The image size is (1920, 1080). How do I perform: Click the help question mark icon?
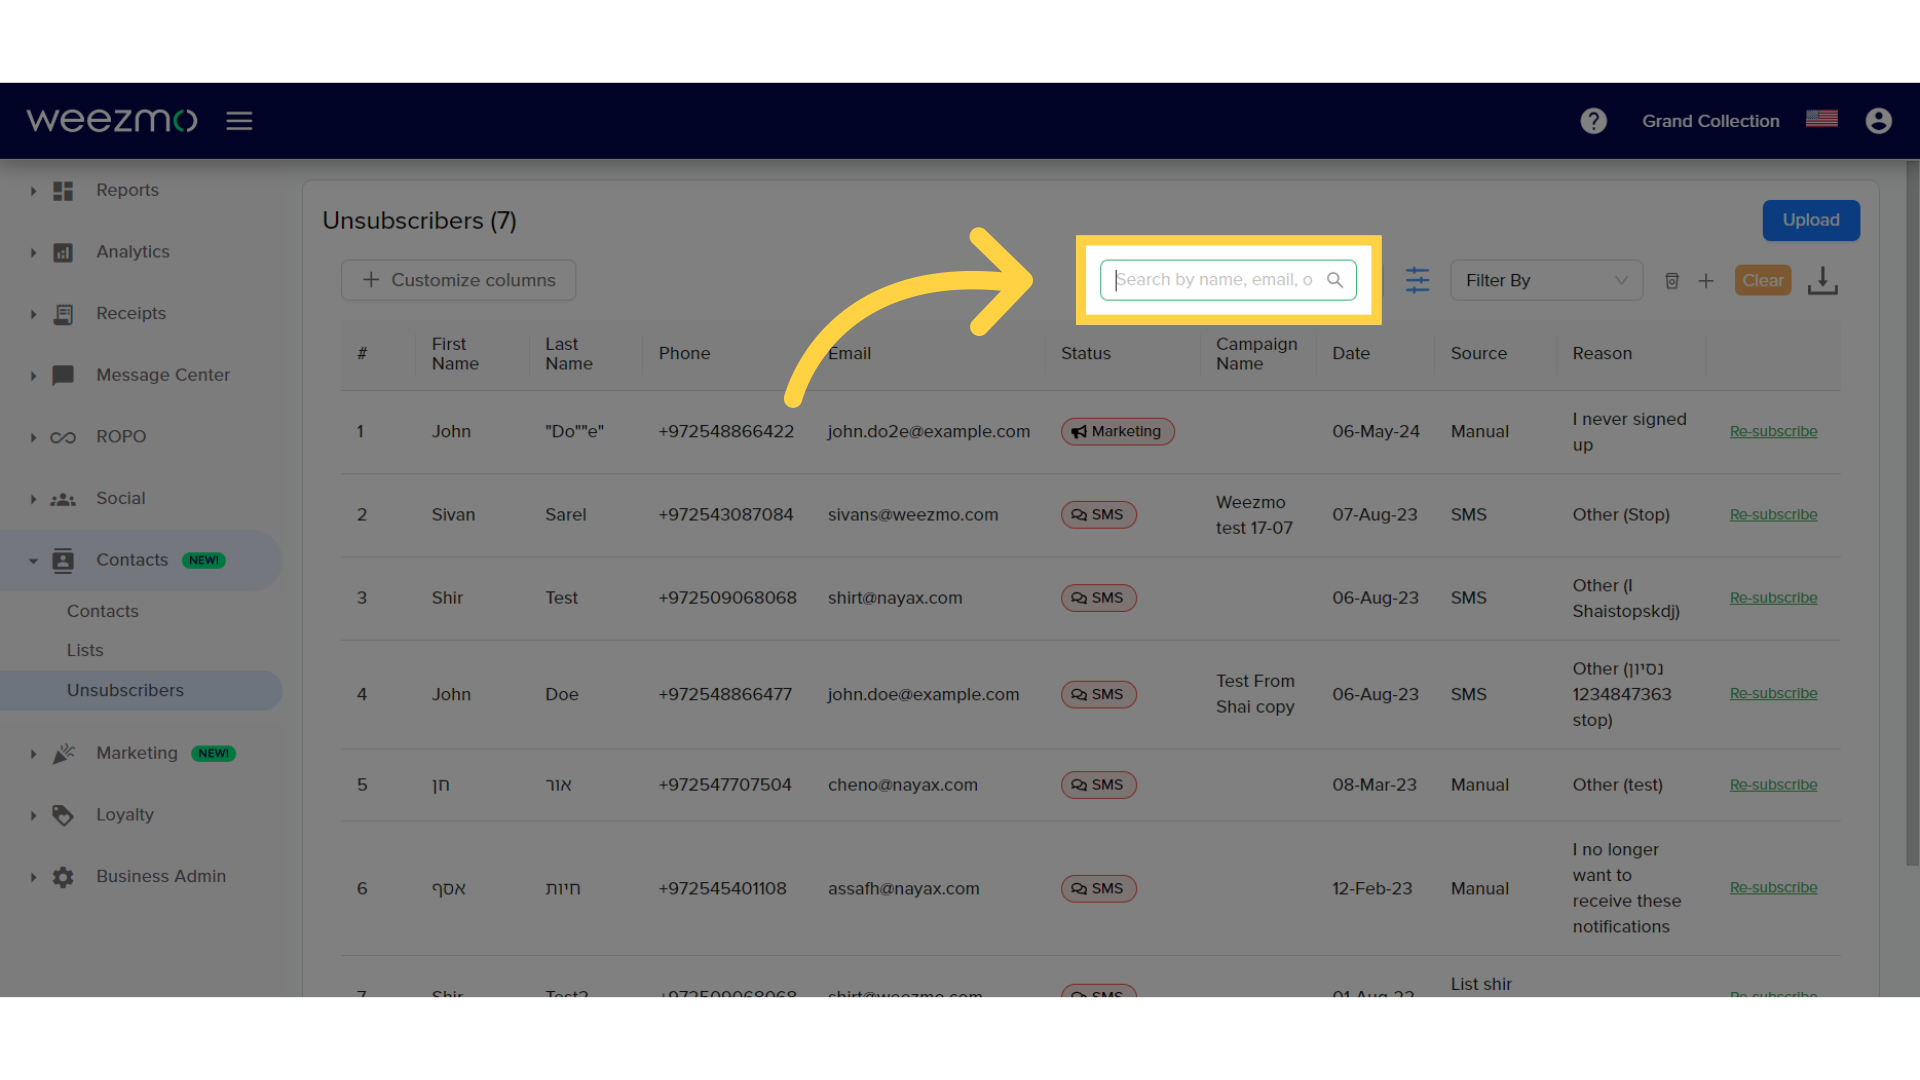[x=1594, y=120]
